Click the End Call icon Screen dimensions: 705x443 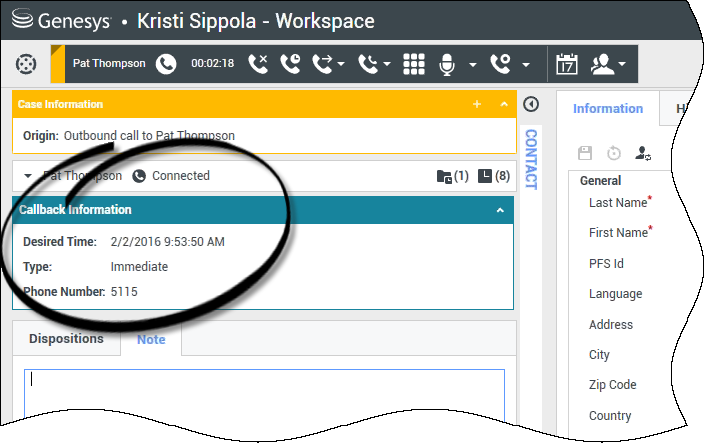(x=258, y=64)
